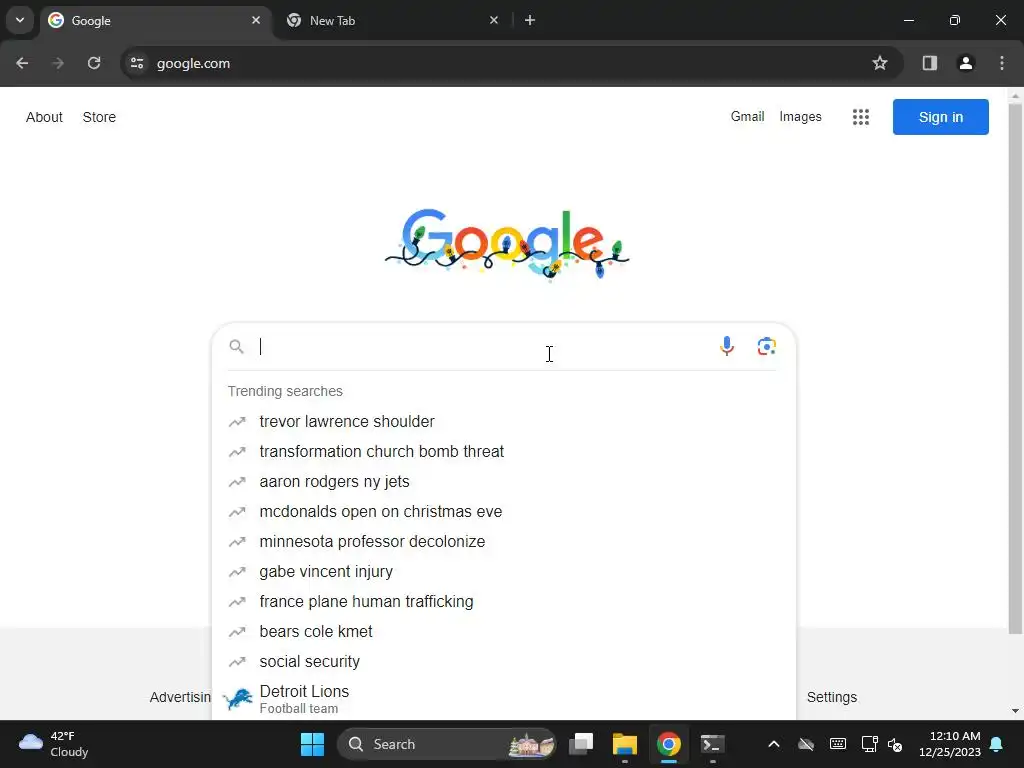The height and width of the screenshot is (768, 1024).
Task: Click into the Google search field
Action: click(483, 346)
